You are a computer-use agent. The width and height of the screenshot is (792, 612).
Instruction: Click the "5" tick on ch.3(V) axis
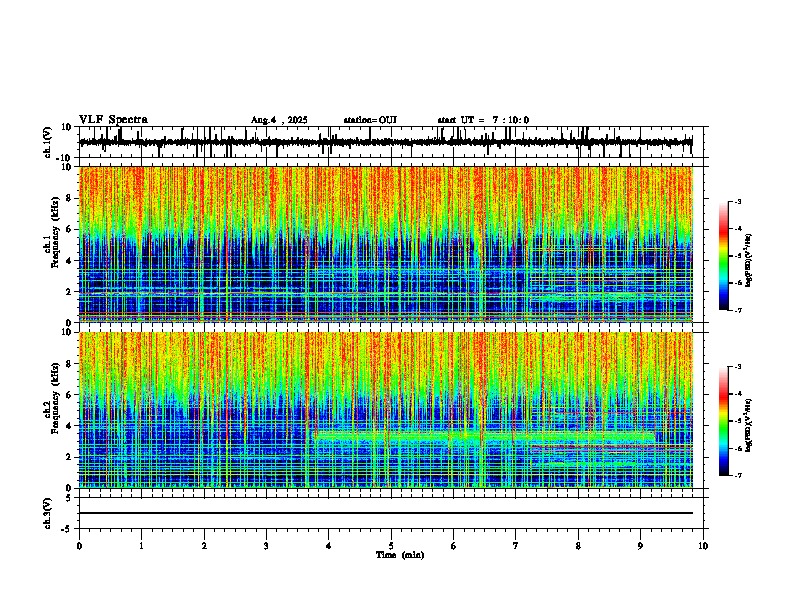(70, 498)
